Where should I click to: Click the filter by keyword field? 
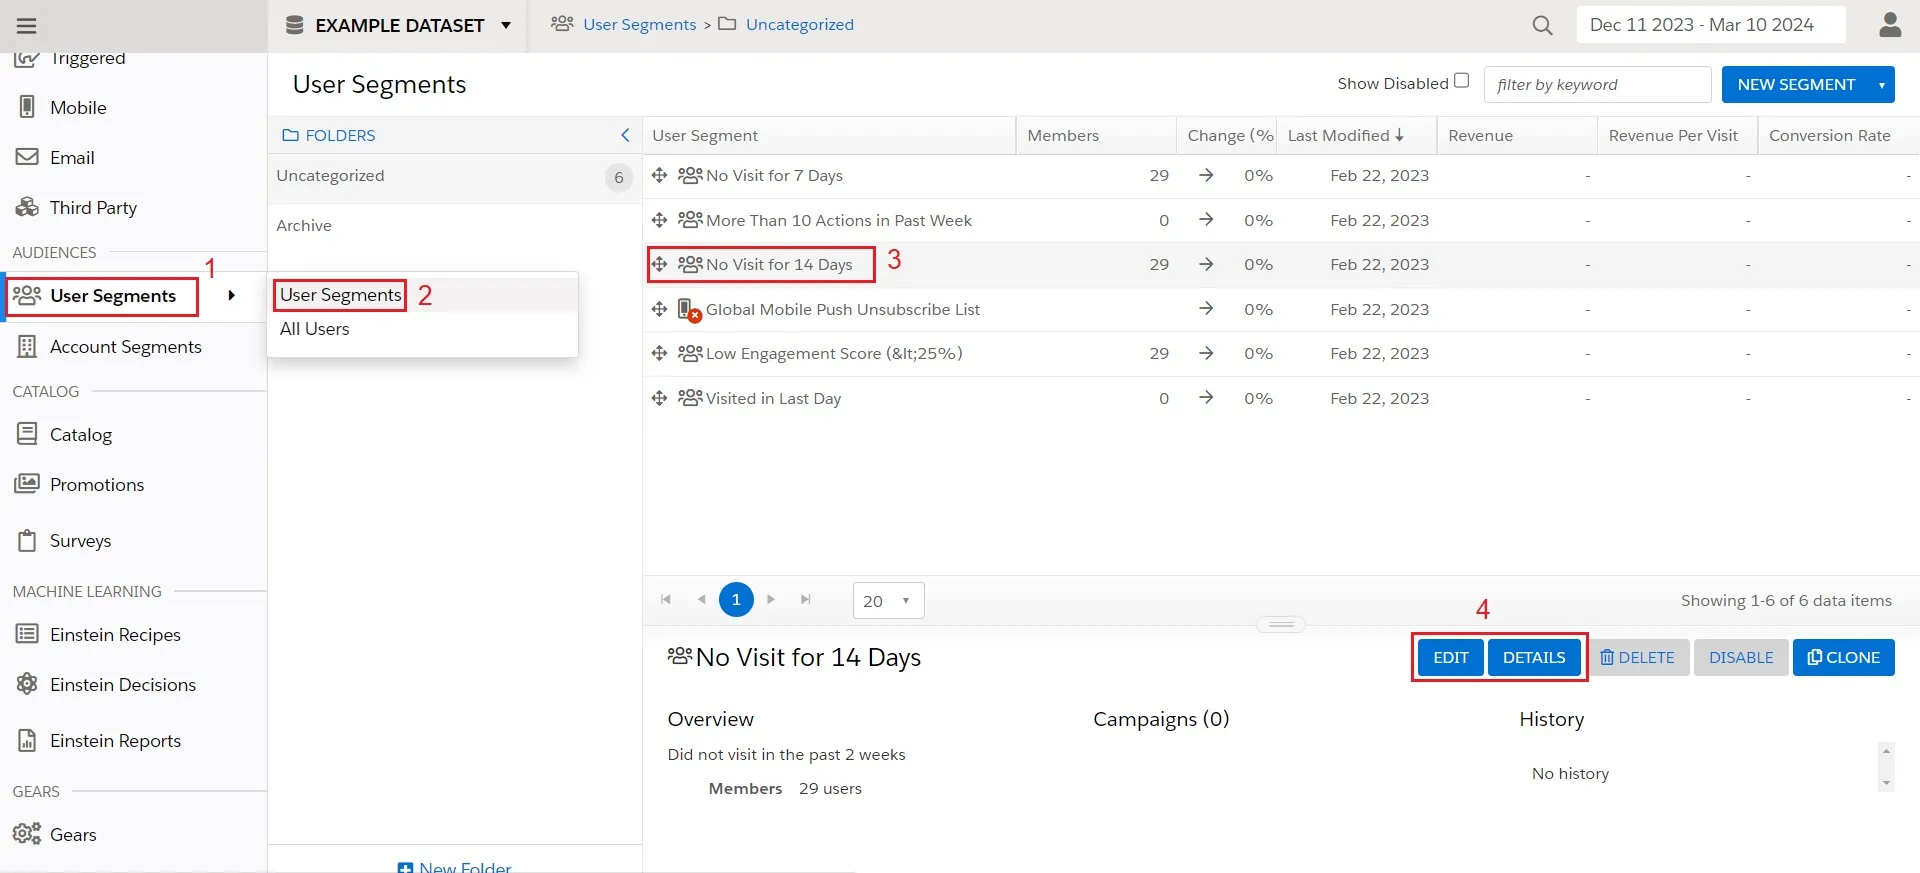1596,85
